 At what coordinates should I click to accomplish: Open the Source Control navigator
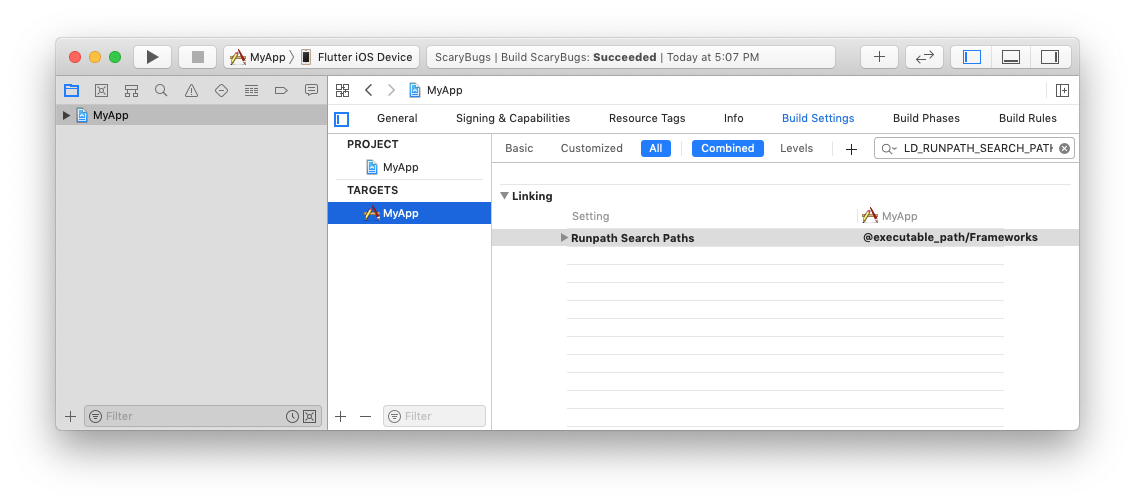pyautogui.click(x=101, y=91)
